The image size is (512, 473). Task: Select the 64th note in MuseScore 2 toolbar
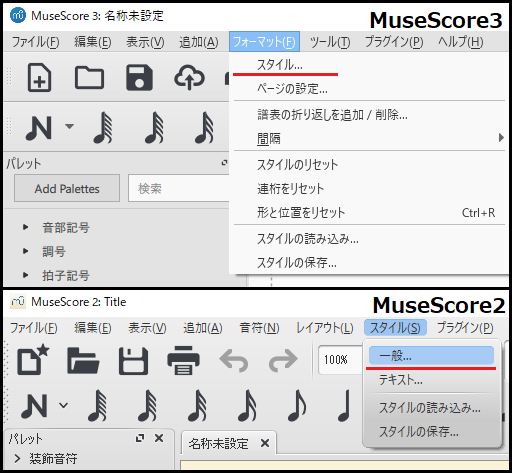point(147,405)
